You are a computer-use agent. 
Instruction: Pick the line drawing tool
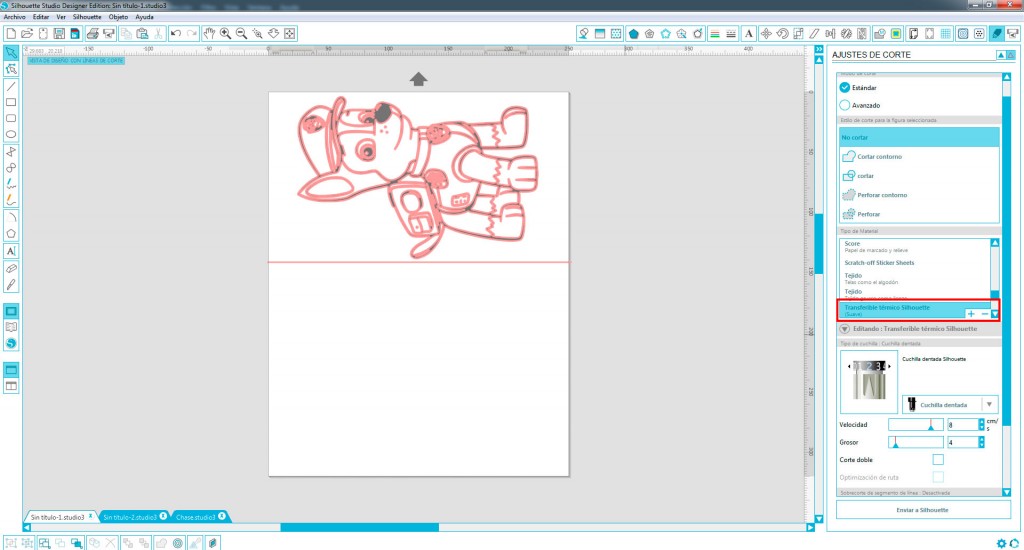coord(11,86)
